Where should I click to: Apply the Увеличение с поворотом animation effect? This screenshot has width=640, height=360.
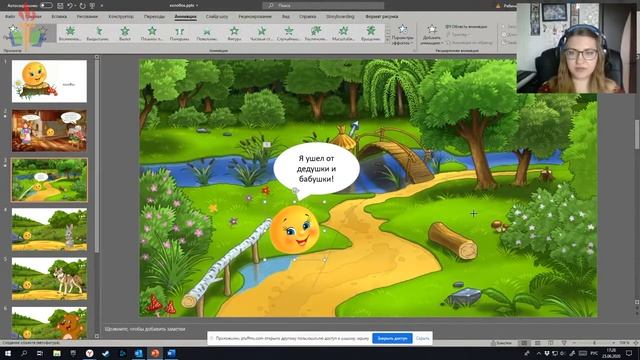coord(316,33)
